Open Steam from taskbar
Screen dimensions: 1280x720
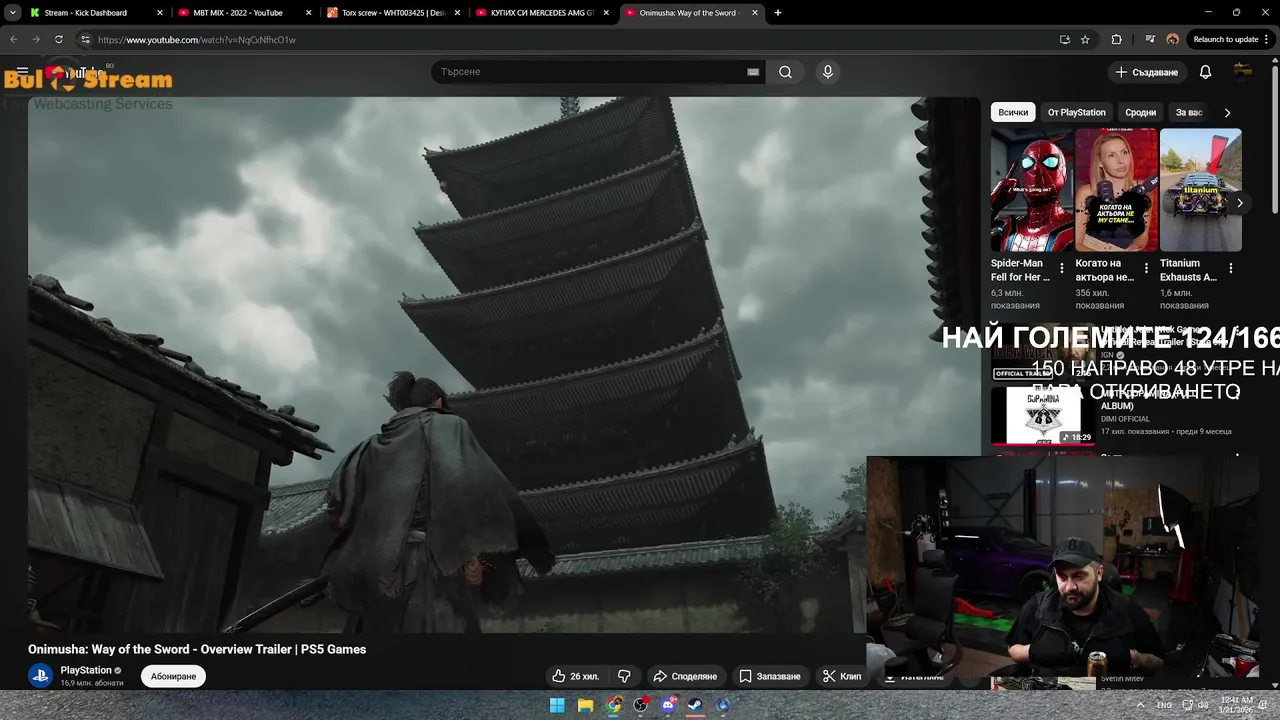point(695,705)
